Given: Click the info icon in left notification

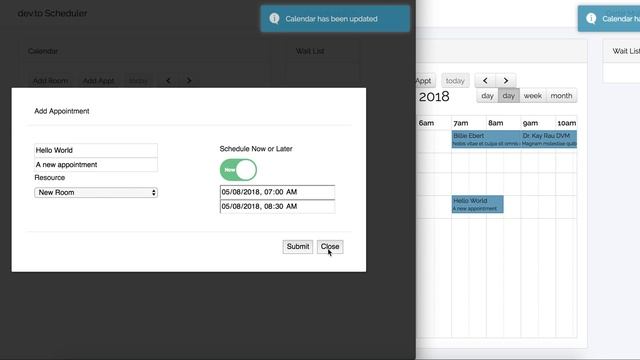Looking at the screenshot, I should (x=274, y=18).
